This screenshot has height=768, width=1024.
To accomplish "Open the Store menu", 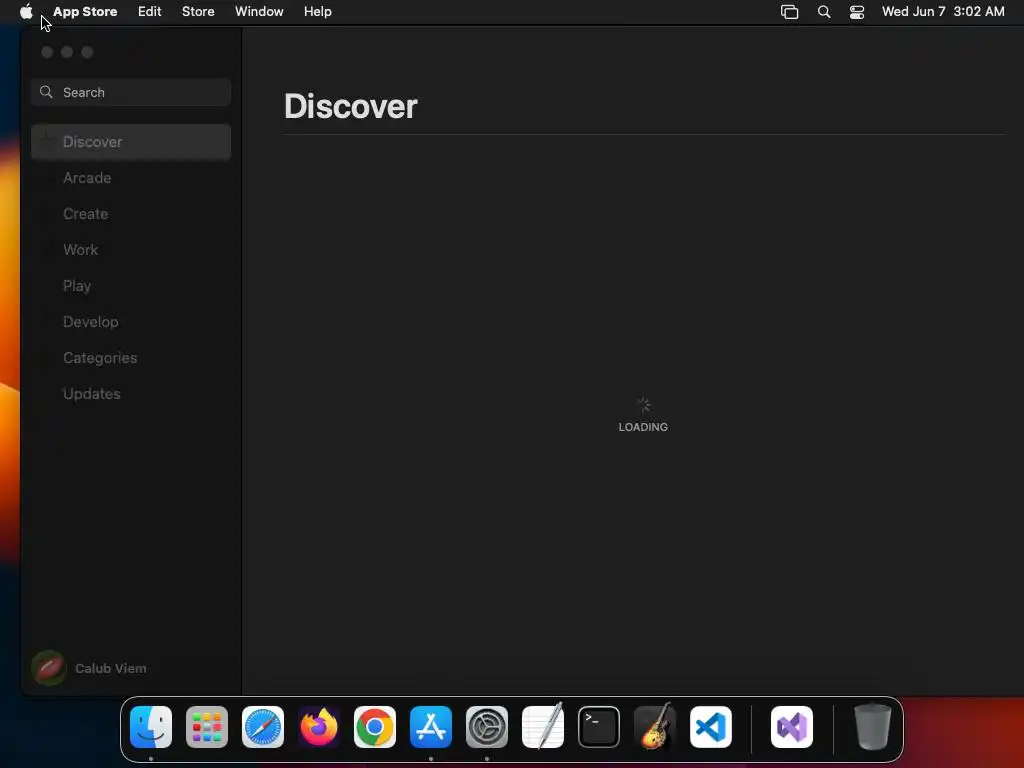I will point(198,12).
